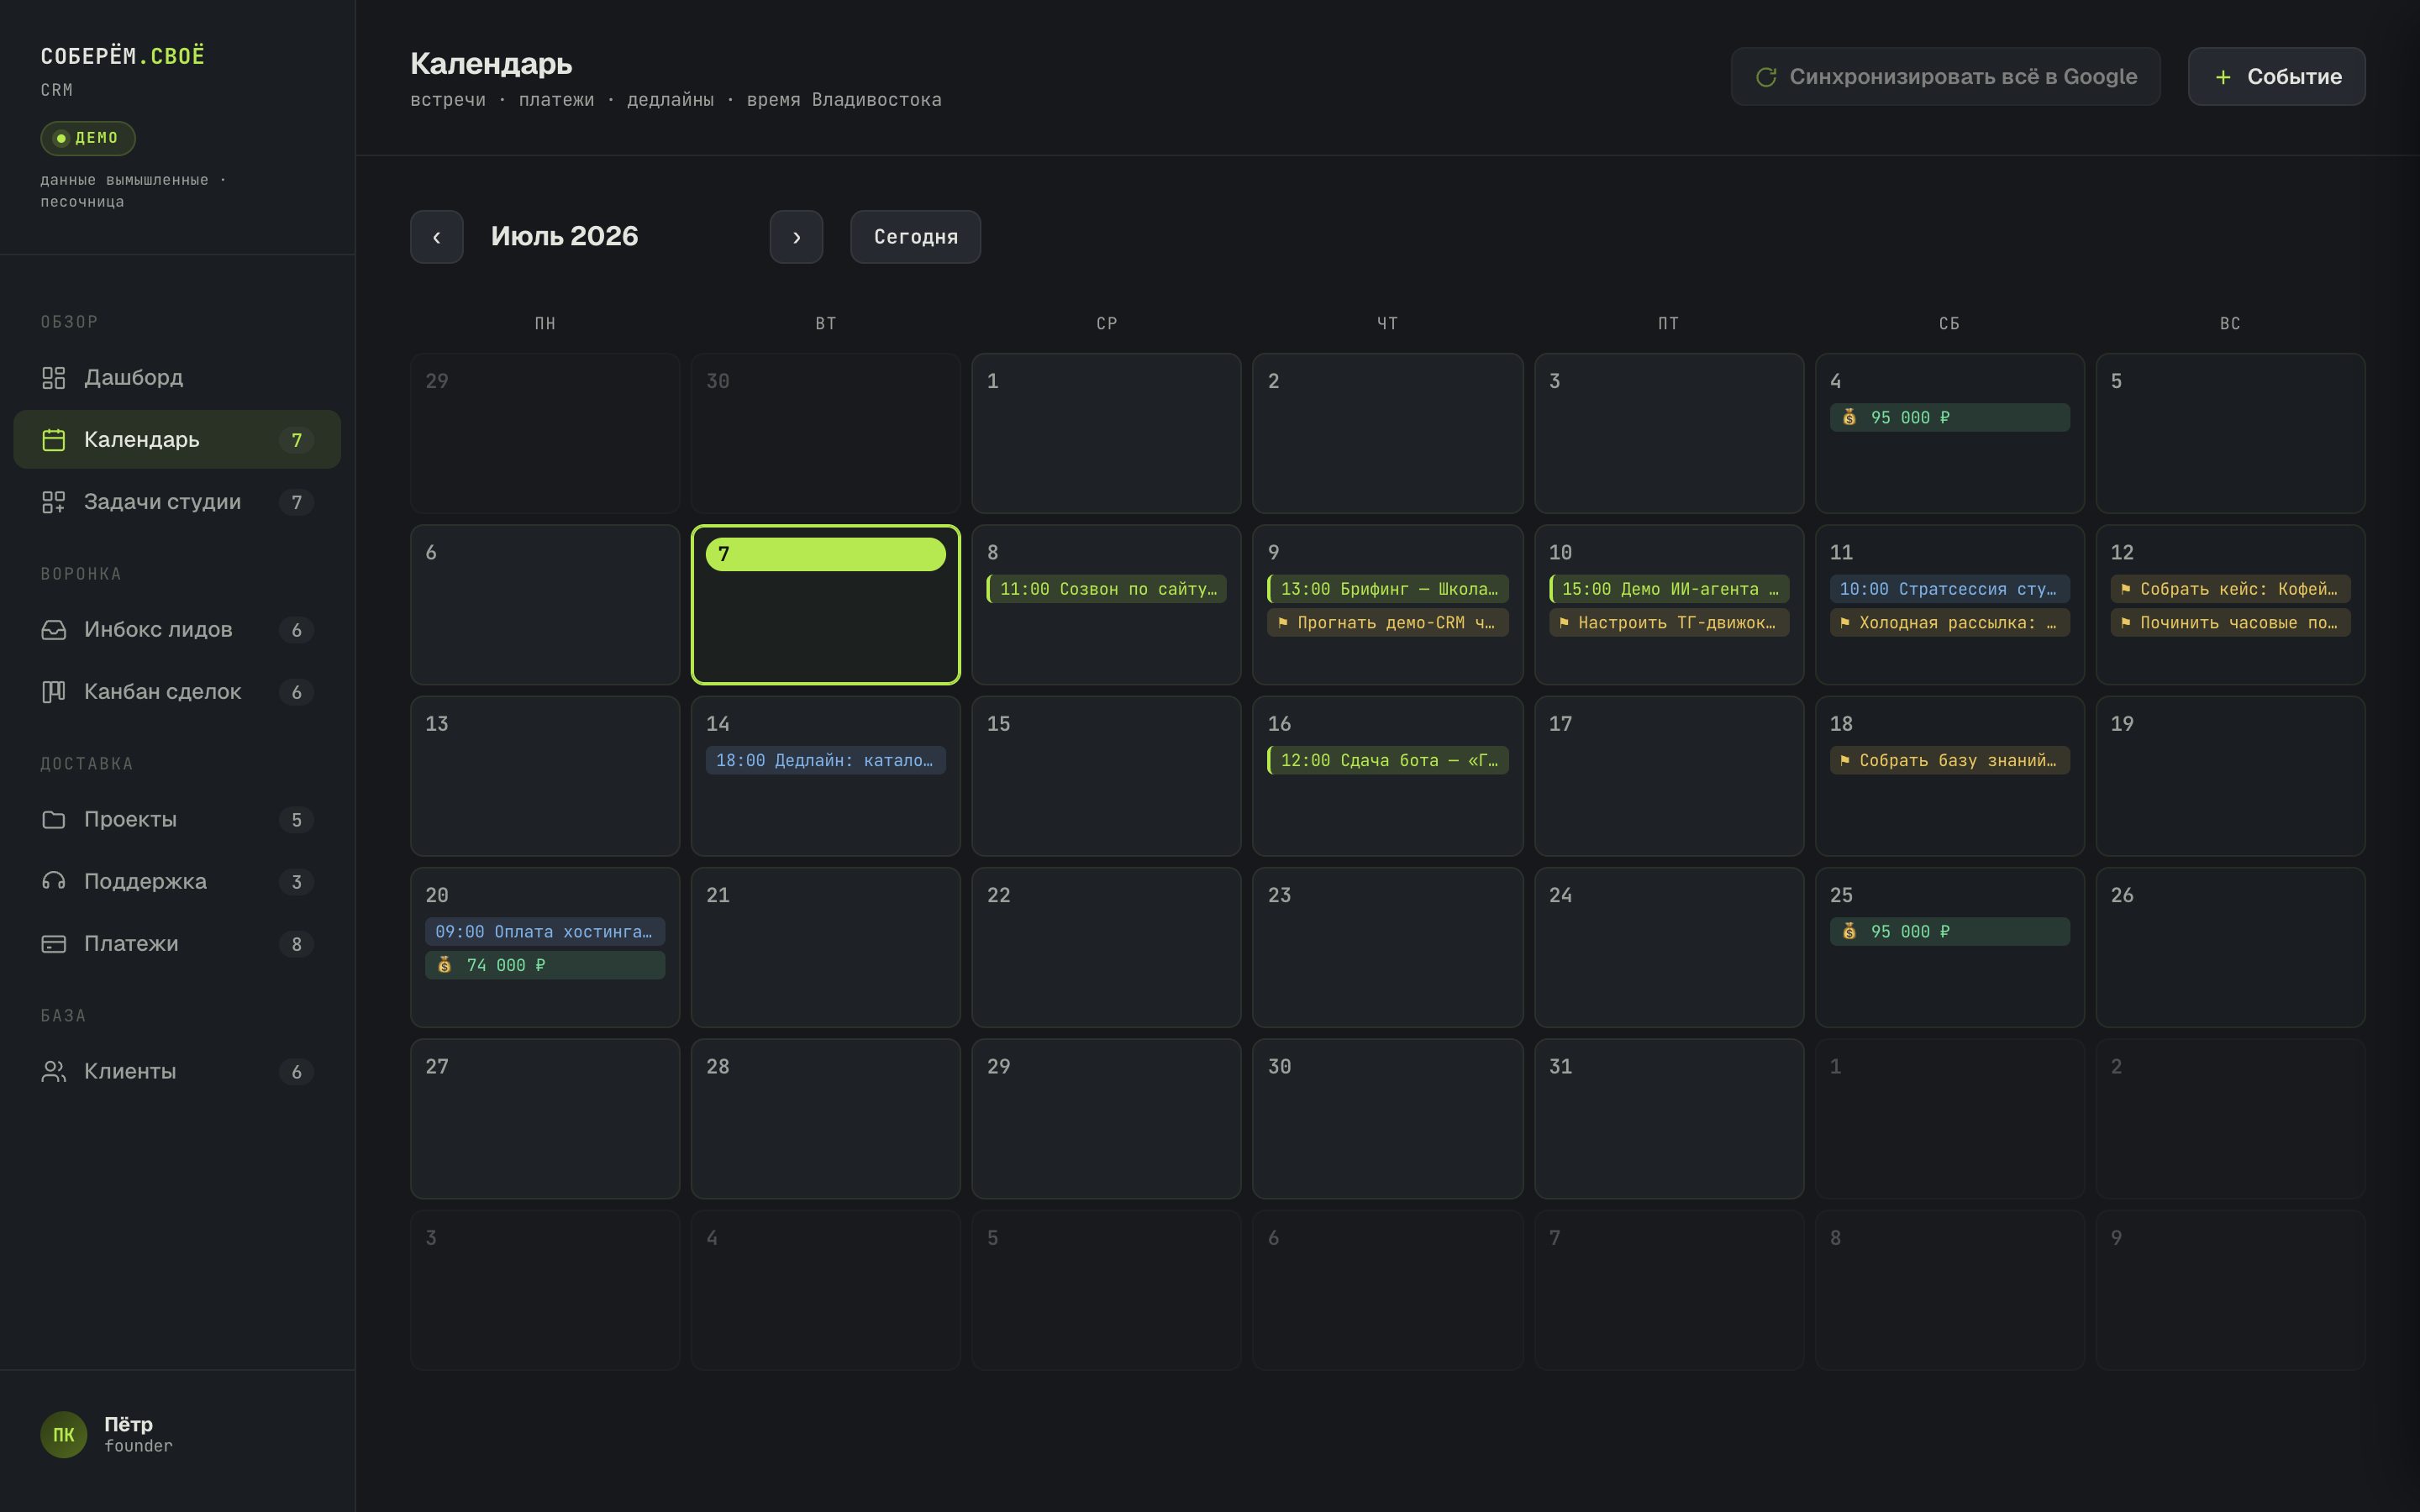This screenshot has height=1512, width=2420.
Task: Click the Канбан сделок board icon
Action: point(53,692)
